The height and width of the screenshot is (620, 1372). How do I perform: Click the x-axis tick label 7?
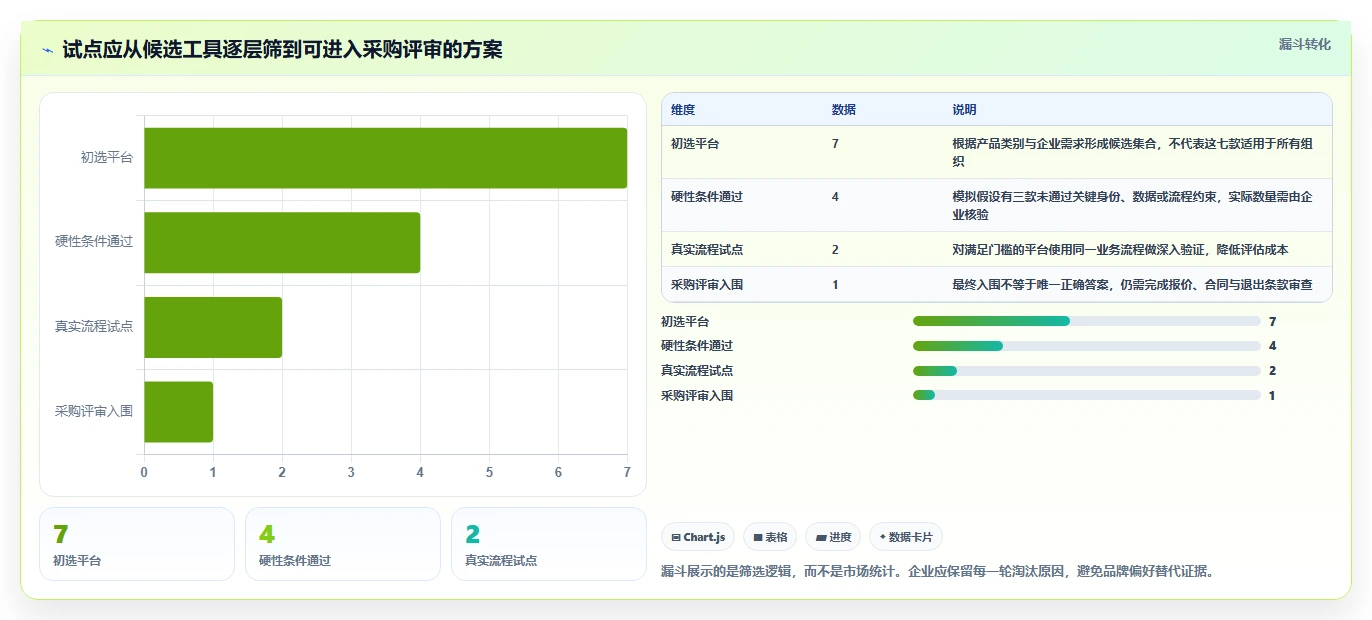(627, 472)
